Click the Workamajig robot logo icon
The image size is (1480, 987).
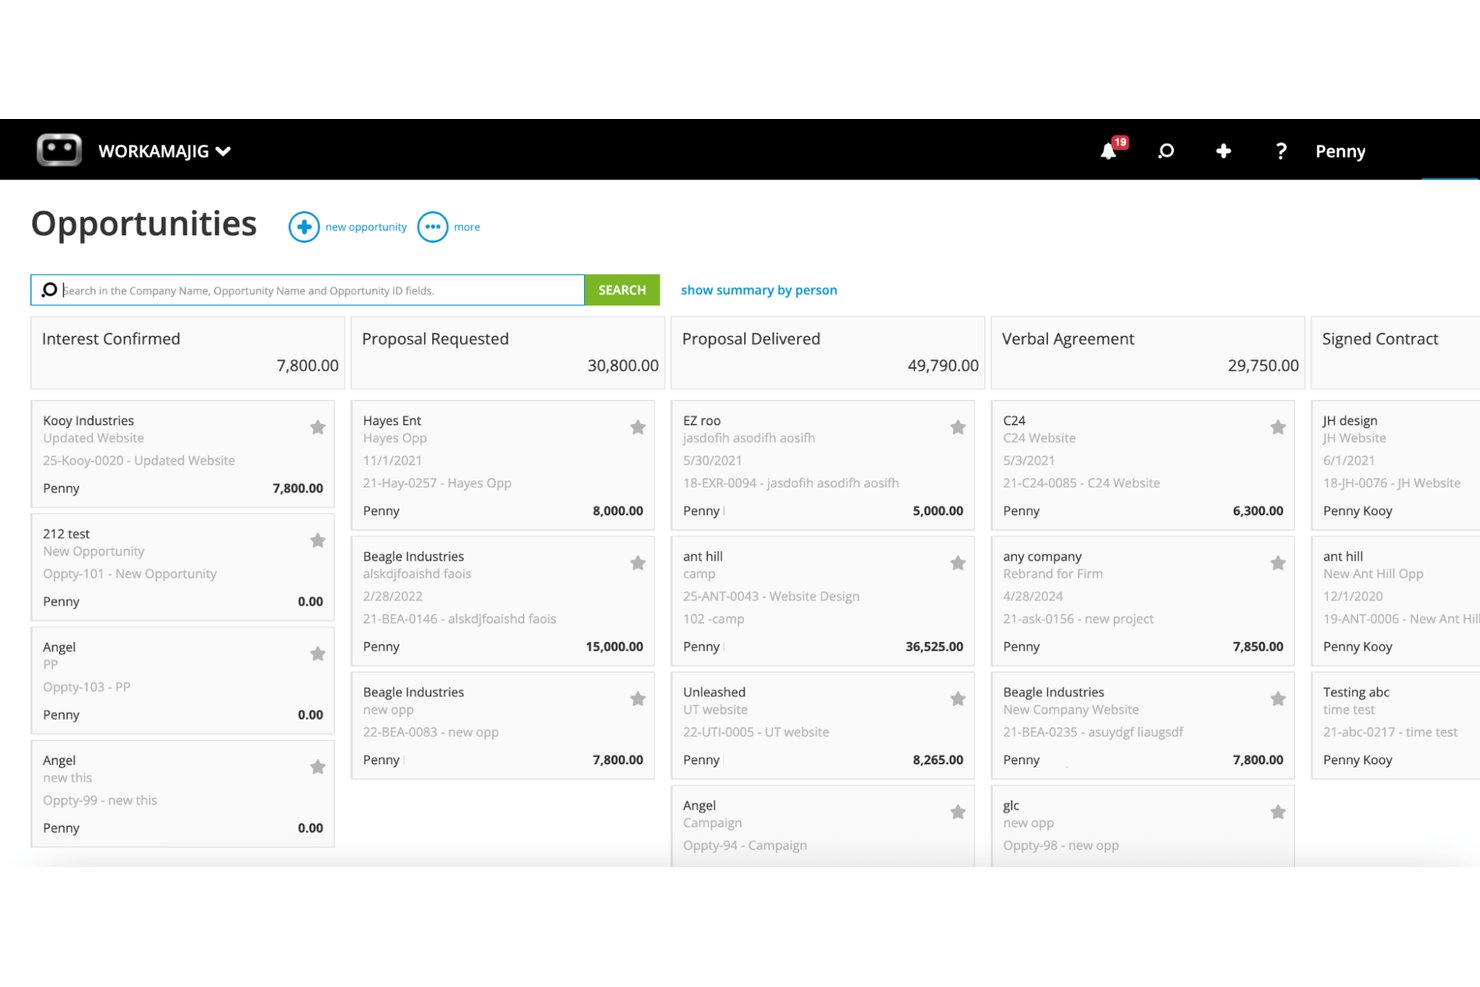(x=59, y=150)
